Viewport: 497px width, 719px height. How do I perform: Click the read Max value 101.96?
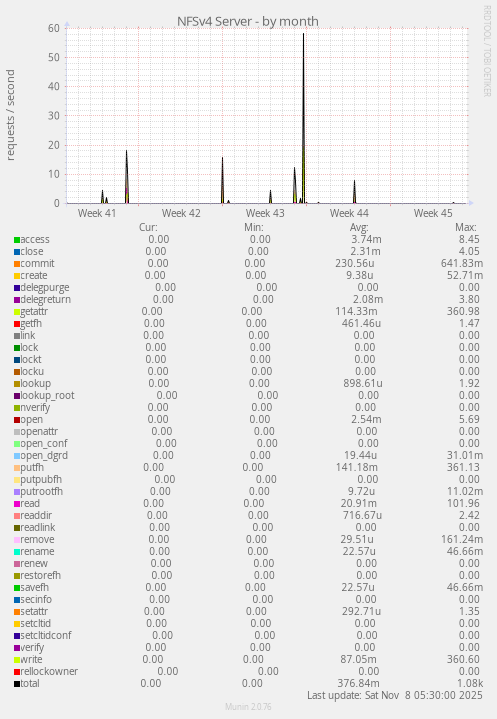[x=463, y=503]
